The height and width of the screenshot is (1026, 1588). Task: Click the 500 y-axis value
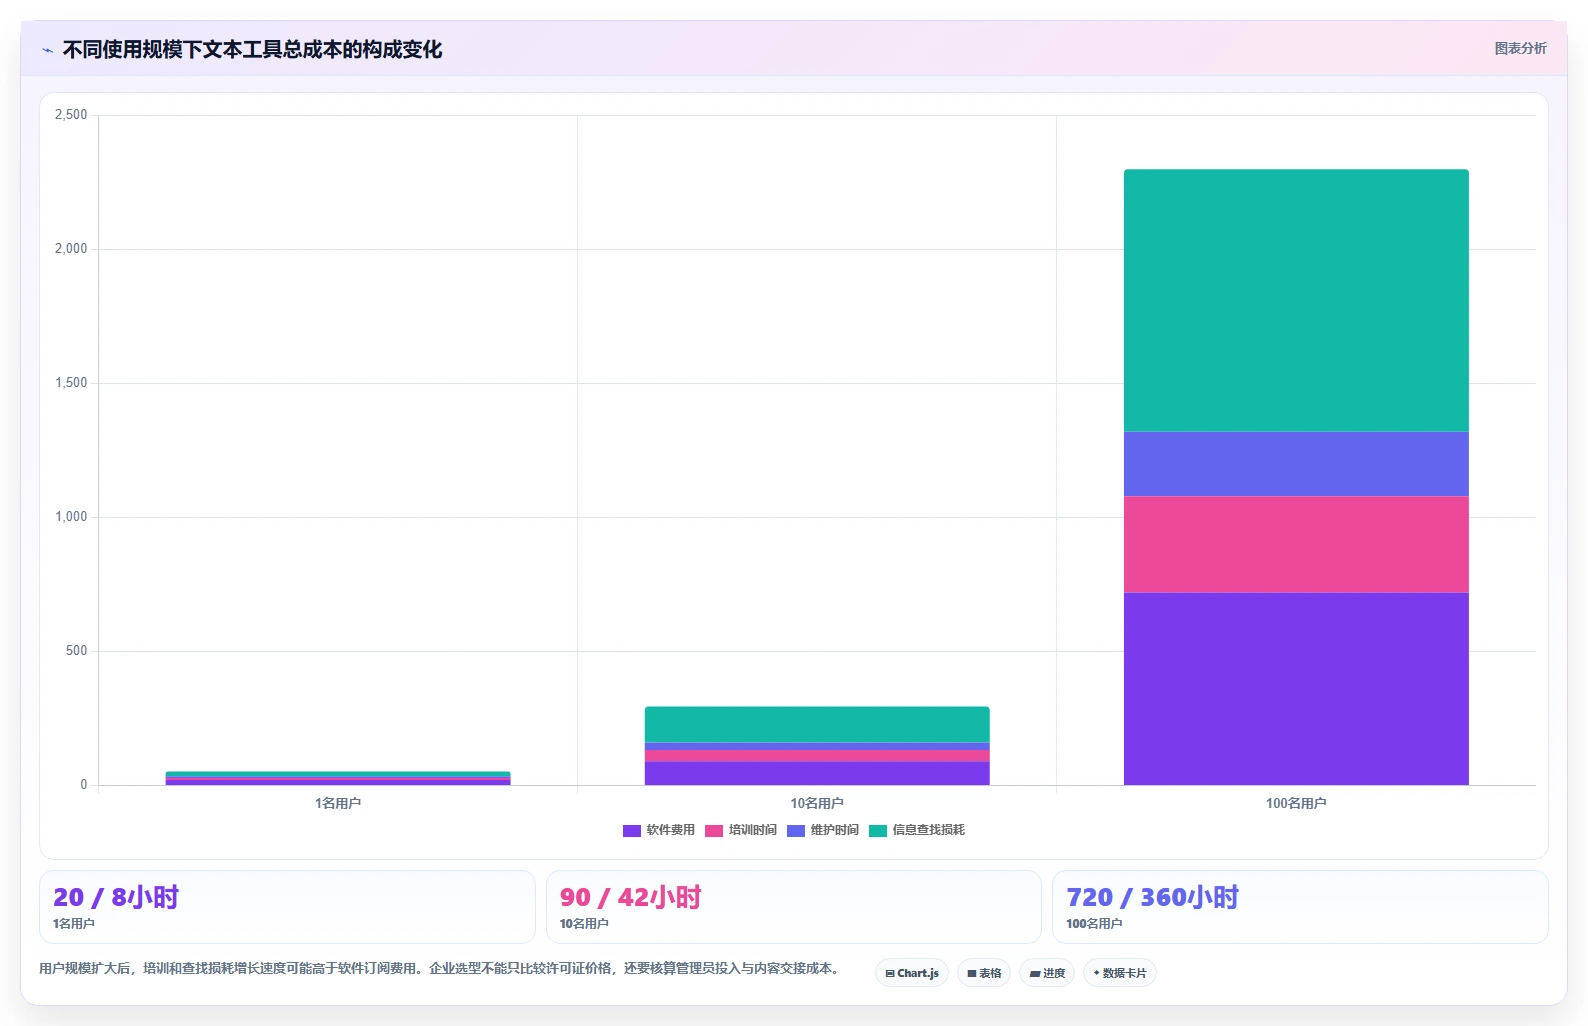[x=77, y=651]
